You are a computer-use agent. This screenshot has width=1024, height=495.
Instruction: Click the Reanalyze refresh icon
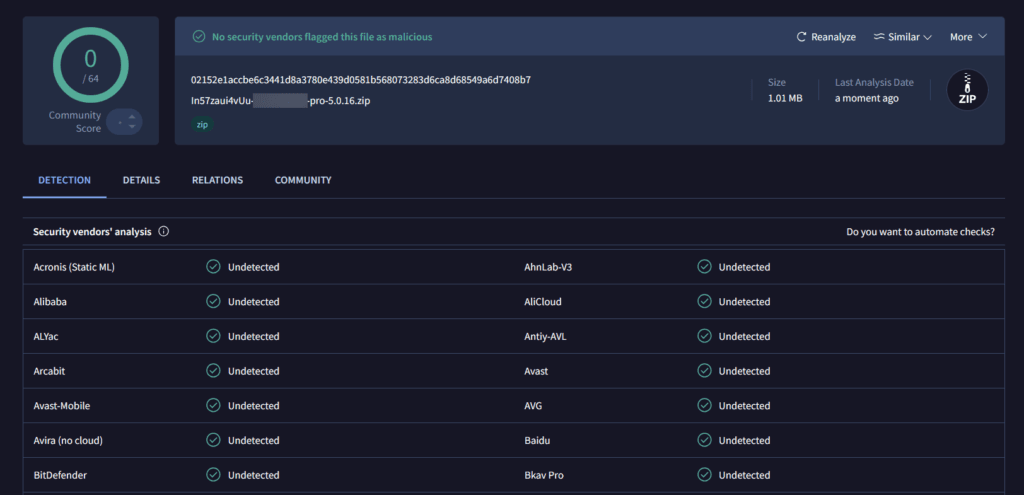(801, 37)
